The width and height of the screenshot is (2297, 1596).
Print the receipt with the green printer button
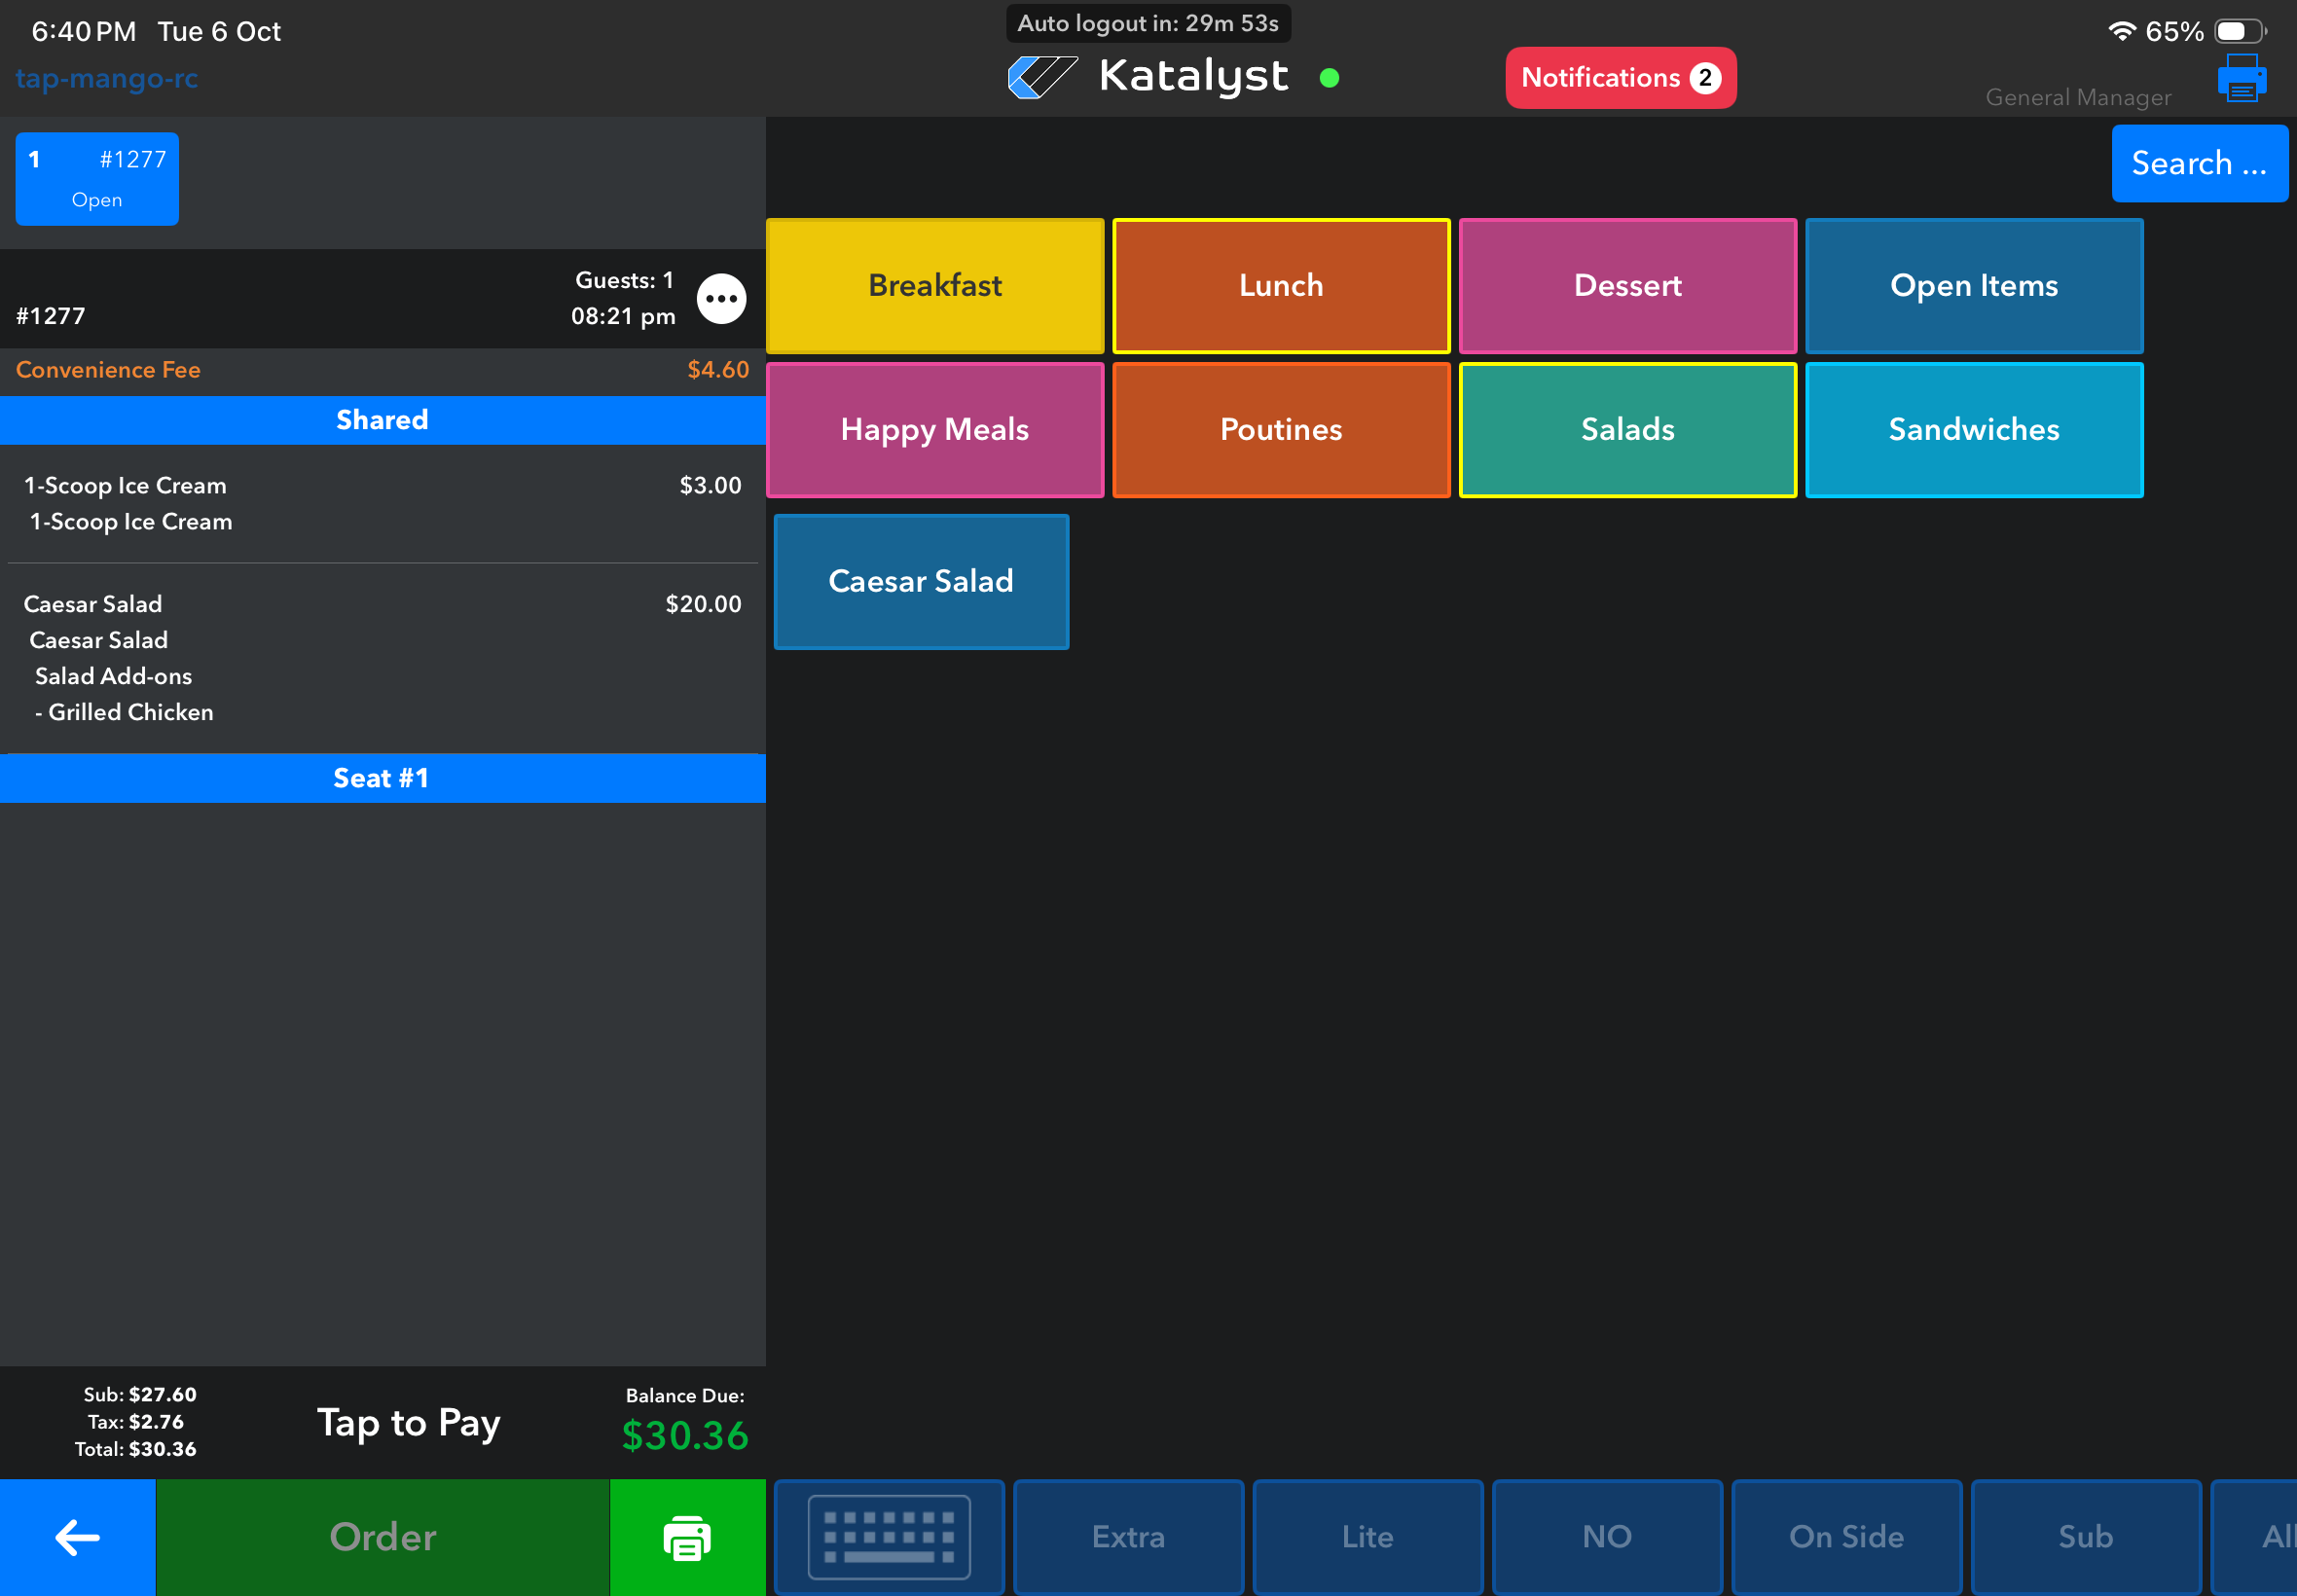687,1537
